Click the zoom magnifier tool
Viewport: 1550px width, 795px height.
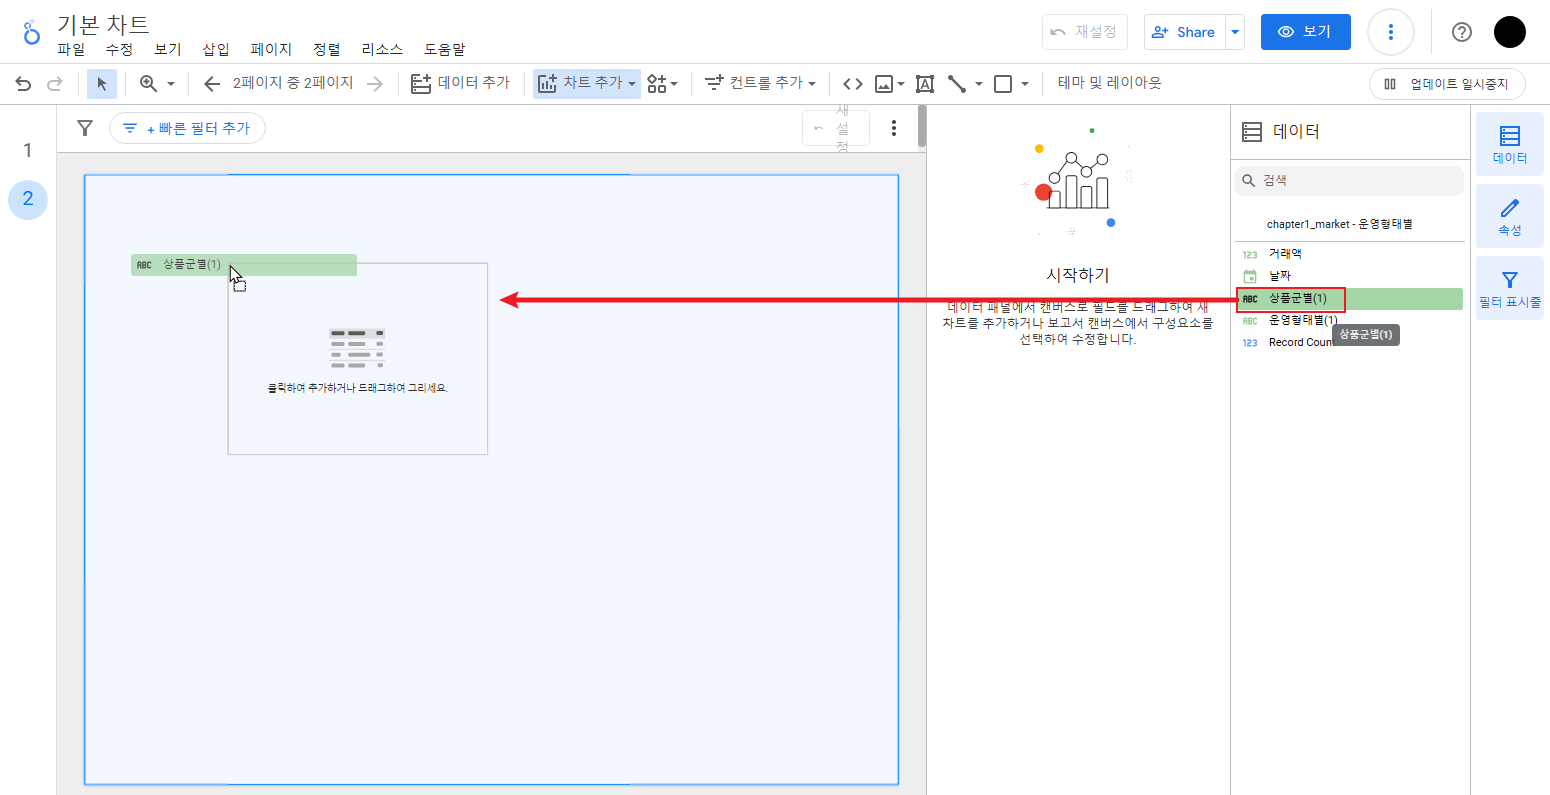click(x=148, y=84)
